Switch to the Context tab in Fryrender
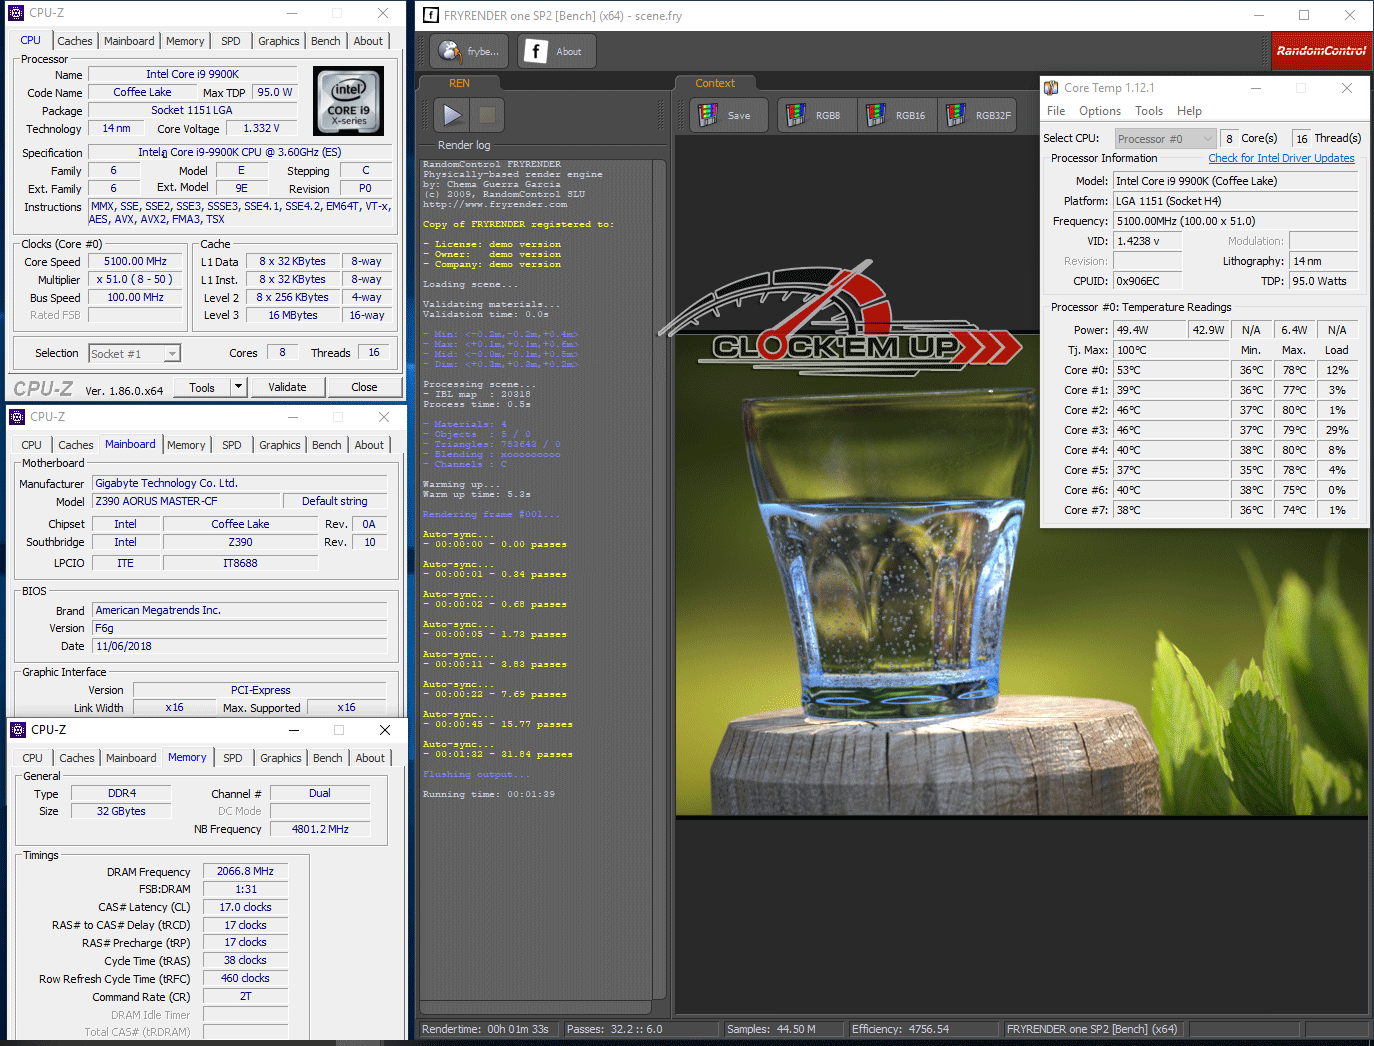Viewport: 1374px width, 1046px height. click(x=715, y=84)
